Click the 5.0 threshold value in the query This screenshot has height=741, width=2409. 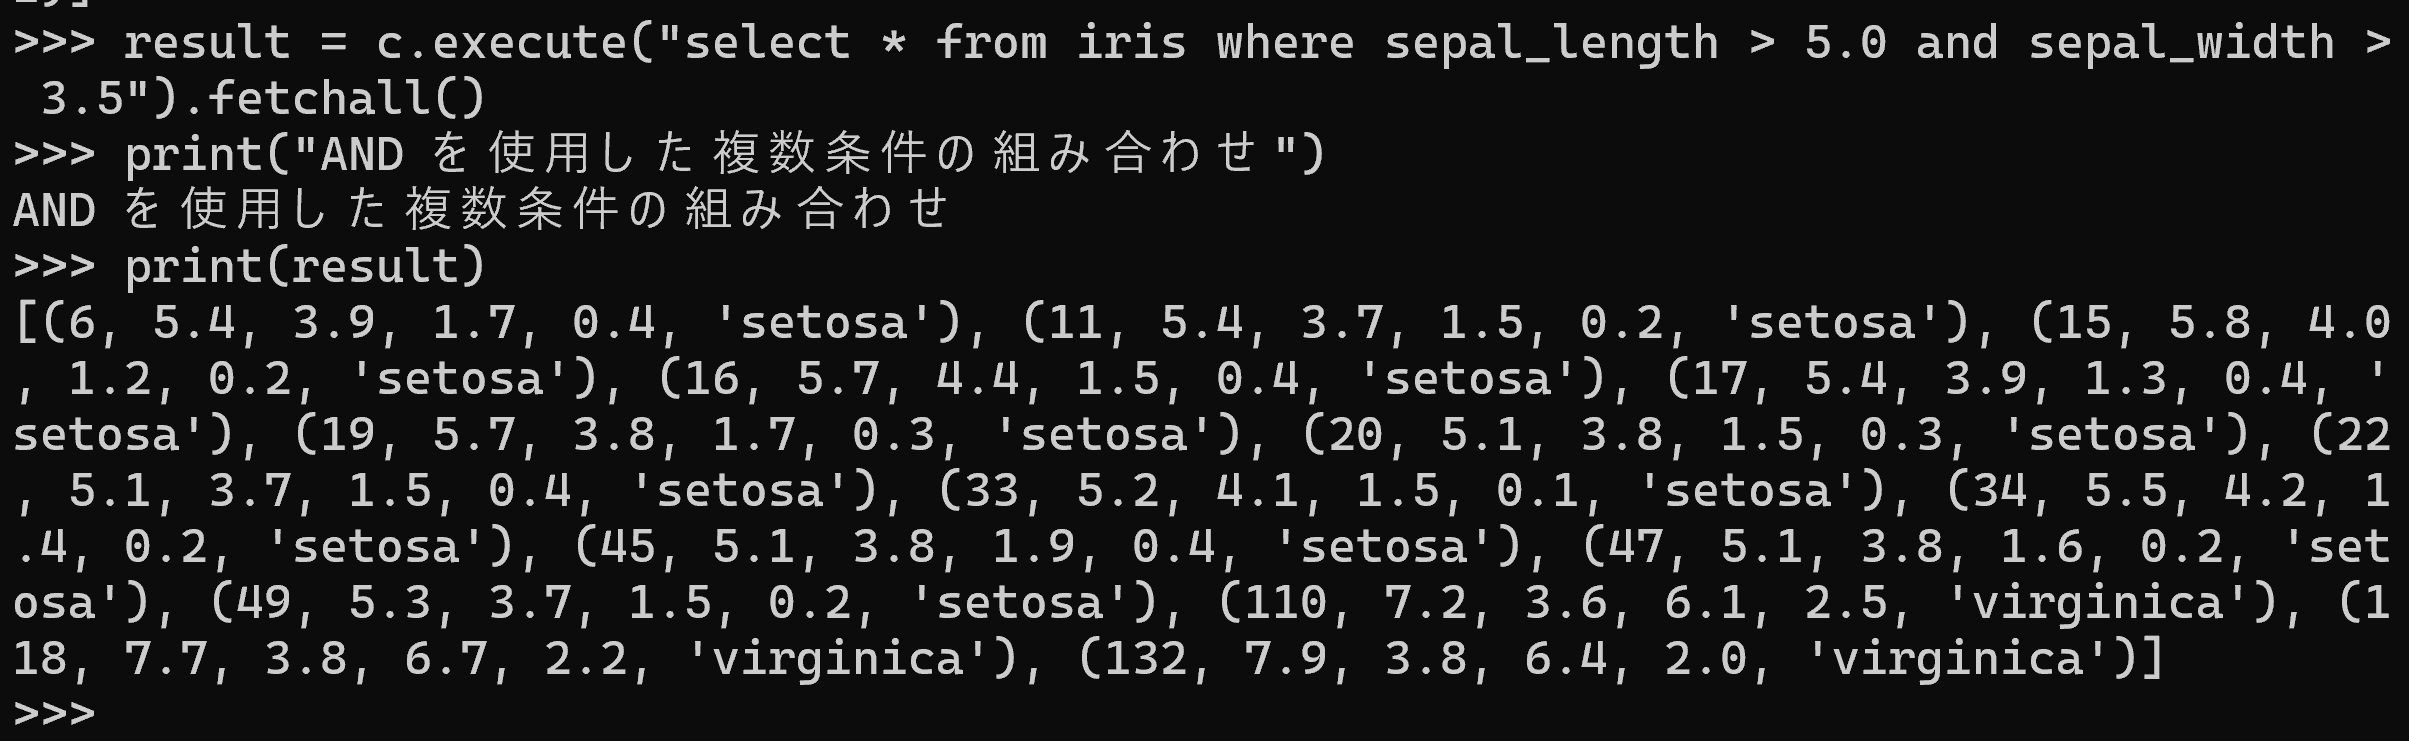pyautogui.click(x=1845, y=43)
